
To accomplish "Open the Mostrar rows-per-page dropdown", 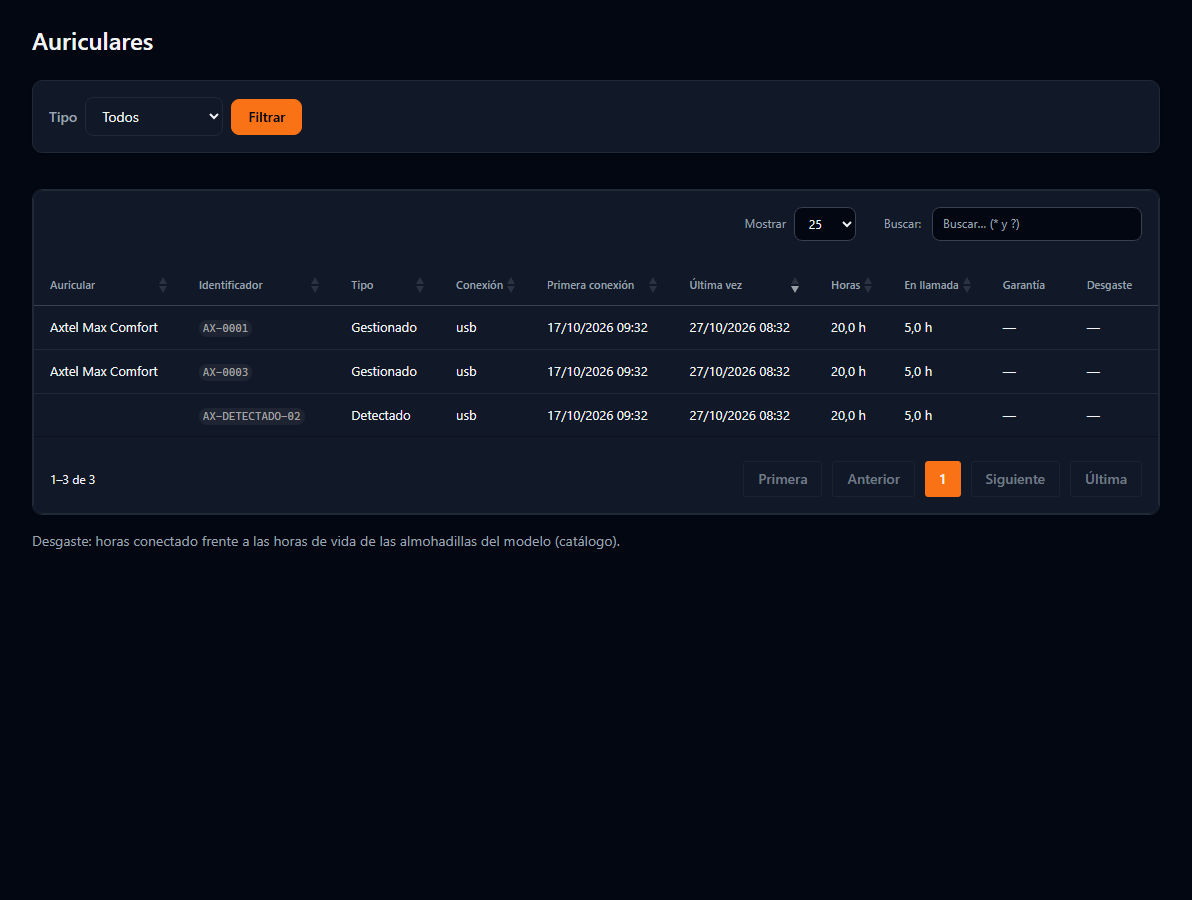I will (825, 224).
